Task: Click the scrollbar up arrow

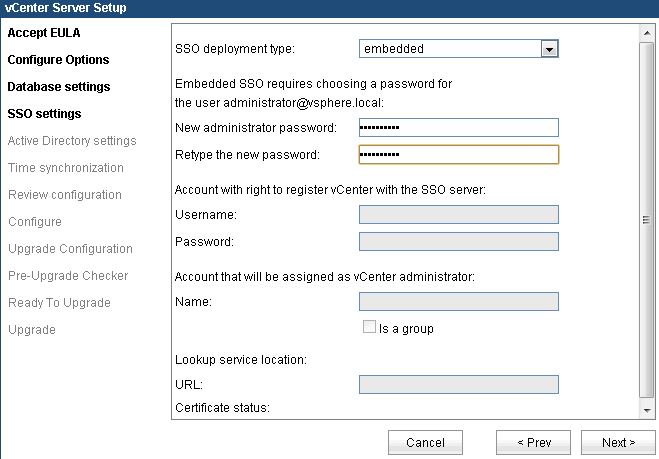Action: (x=646, y=33)
